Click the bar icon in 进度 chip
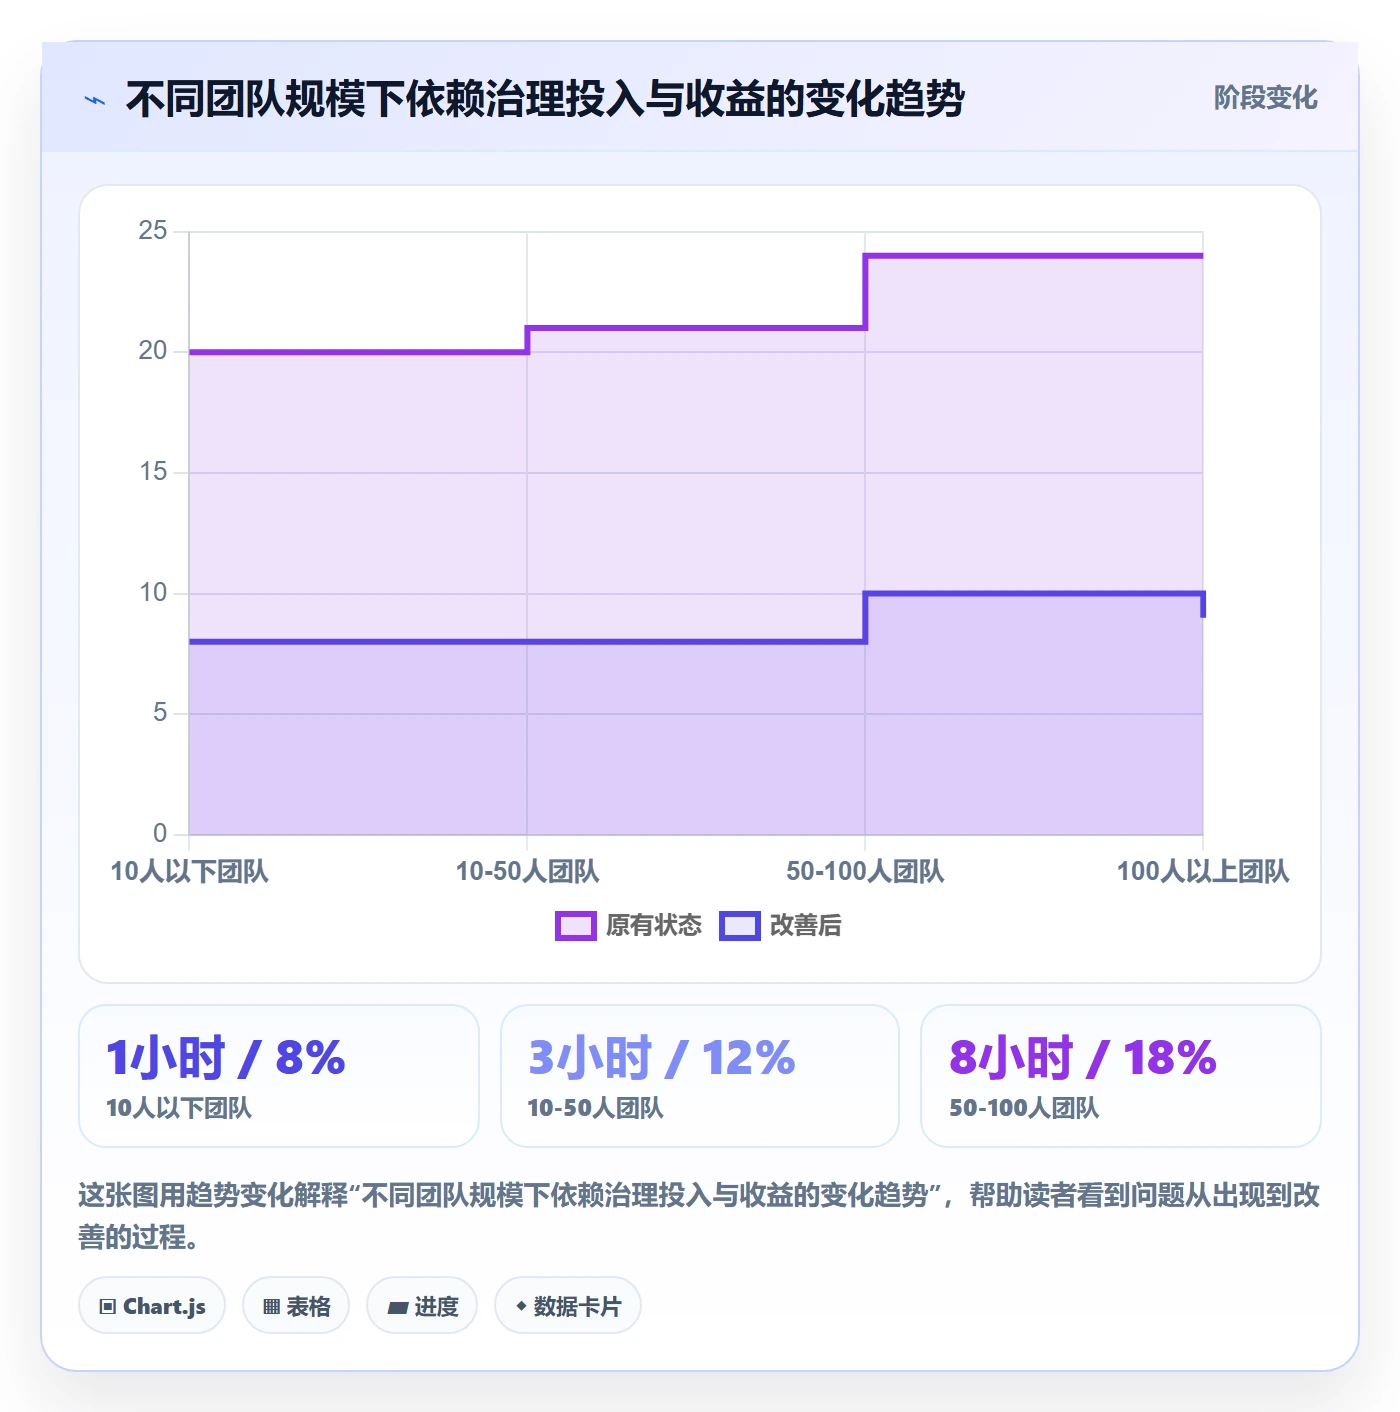 coord(397,1307)
